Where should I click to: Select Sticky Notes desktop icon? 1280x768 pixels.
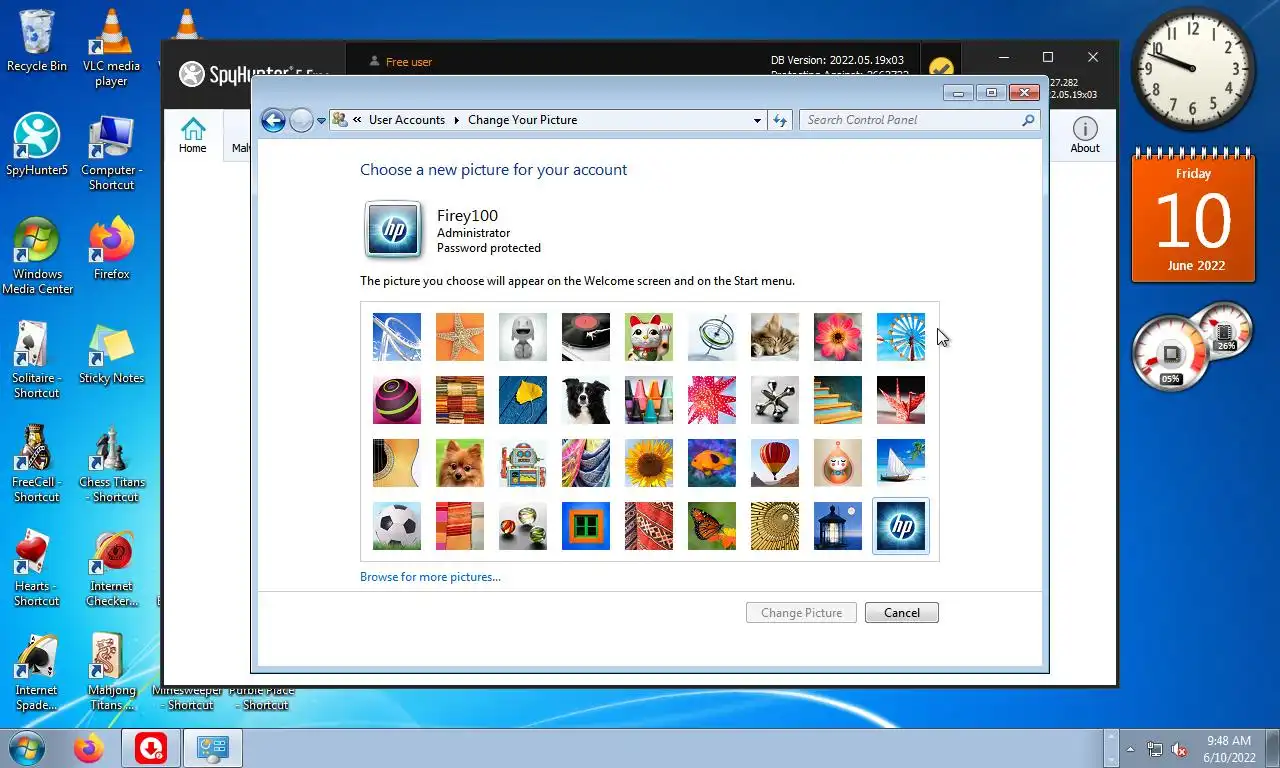click(x=111, y=352)
